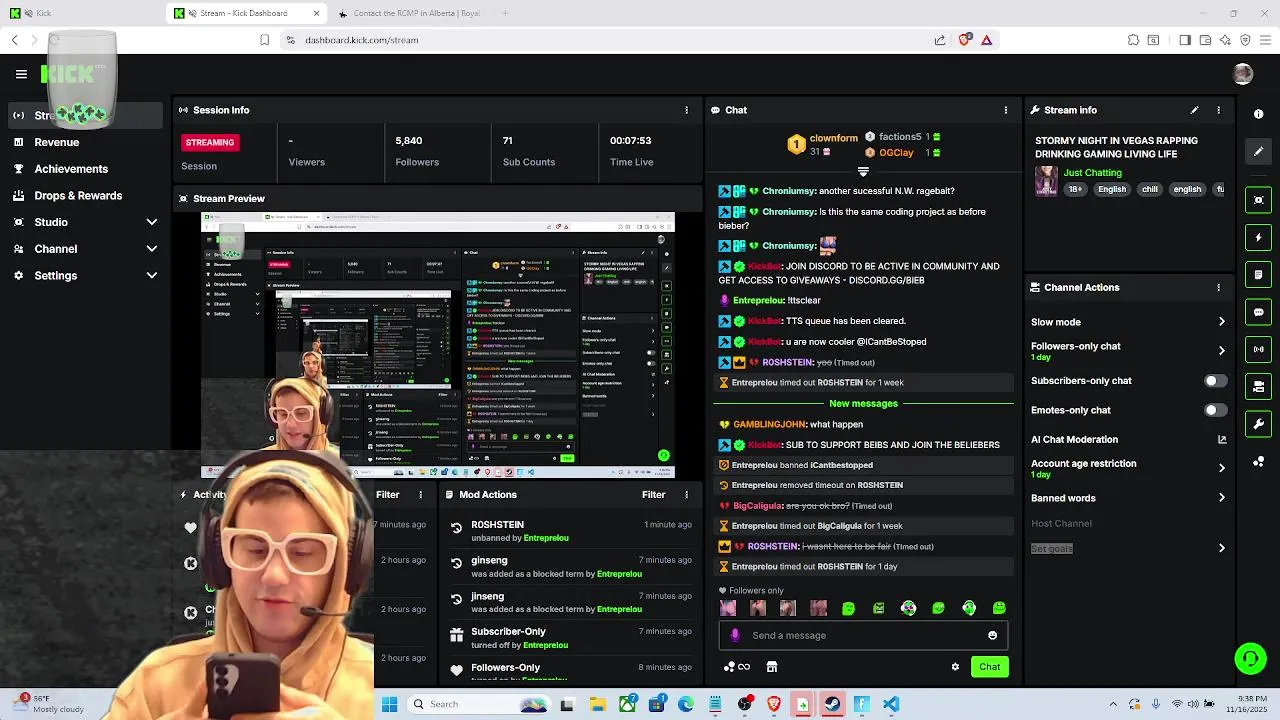This screenshot has height=720, width=1280.
Task: Toggle the broadcast signal widget icon
Action: pyautogui.click(x=1259, y=349)
